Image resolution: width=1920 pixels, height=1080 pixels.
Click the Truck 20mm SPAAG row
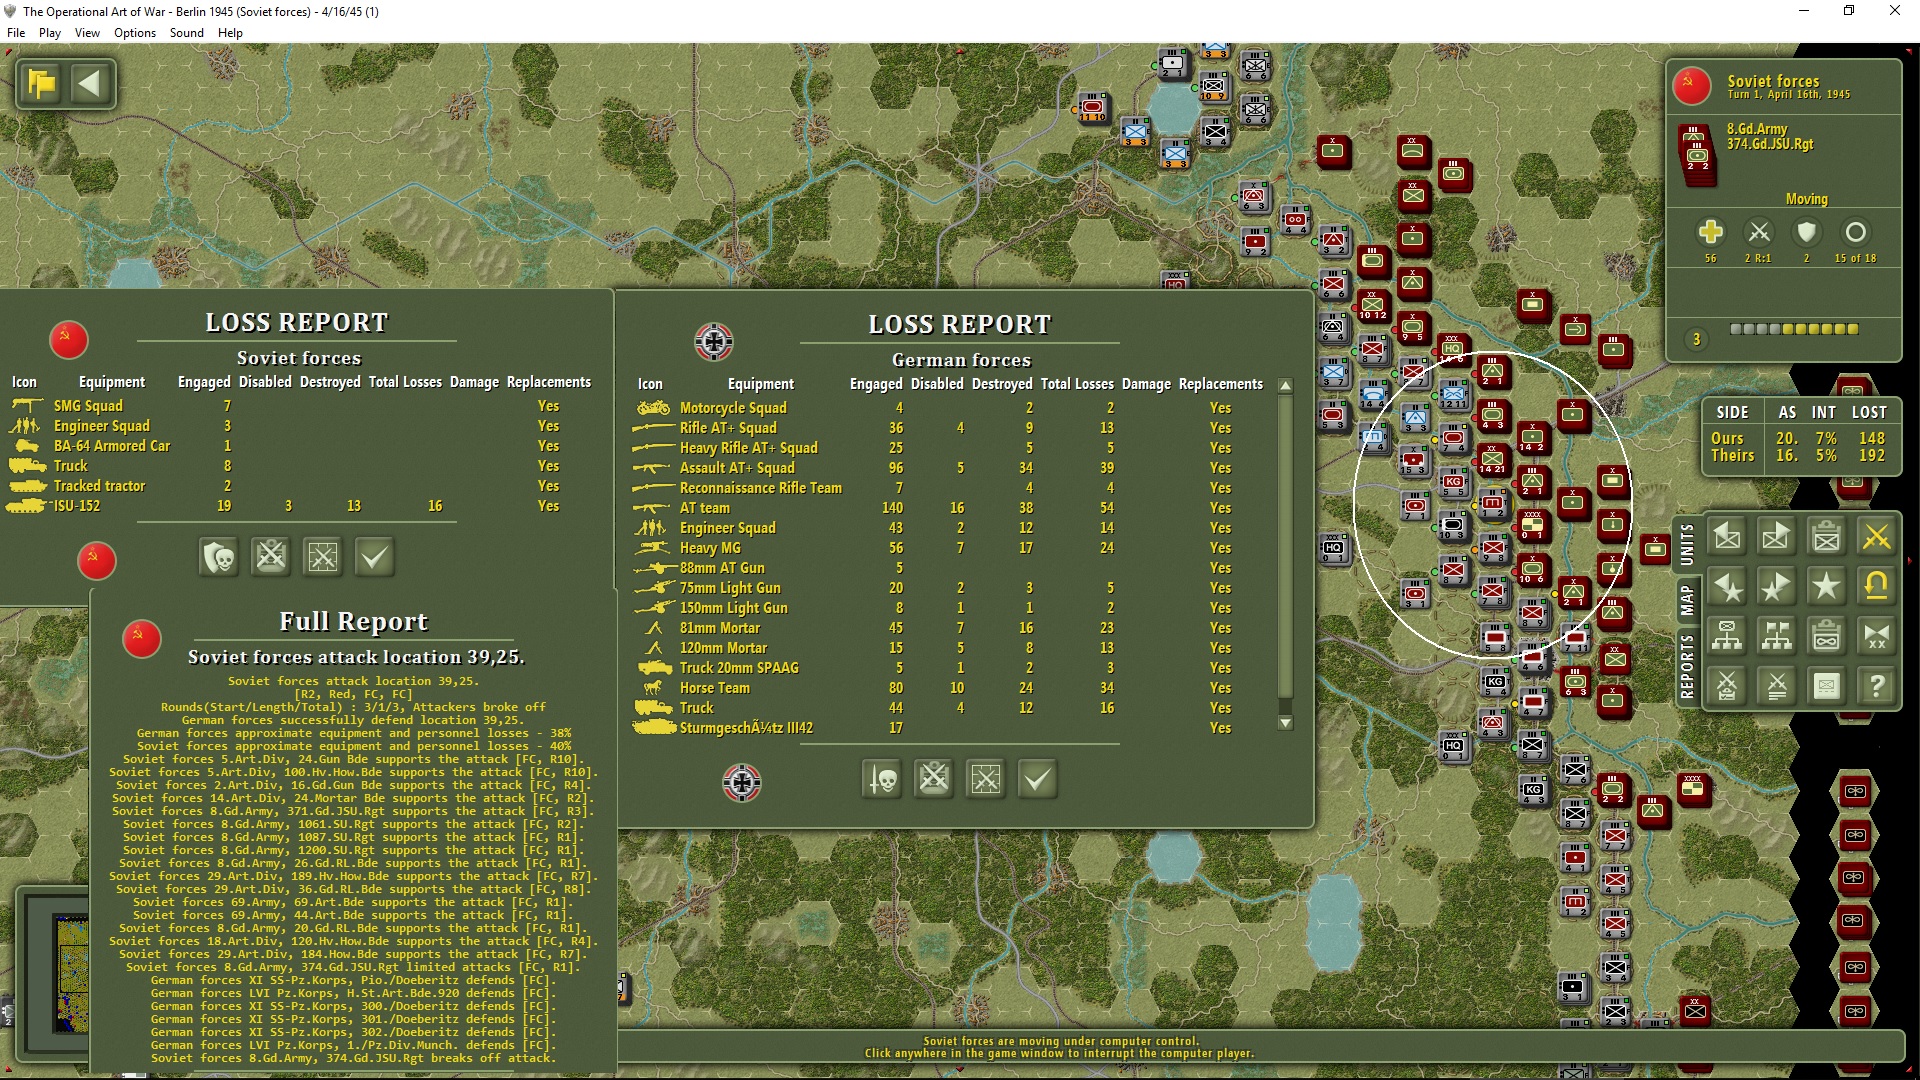point(950,668)
